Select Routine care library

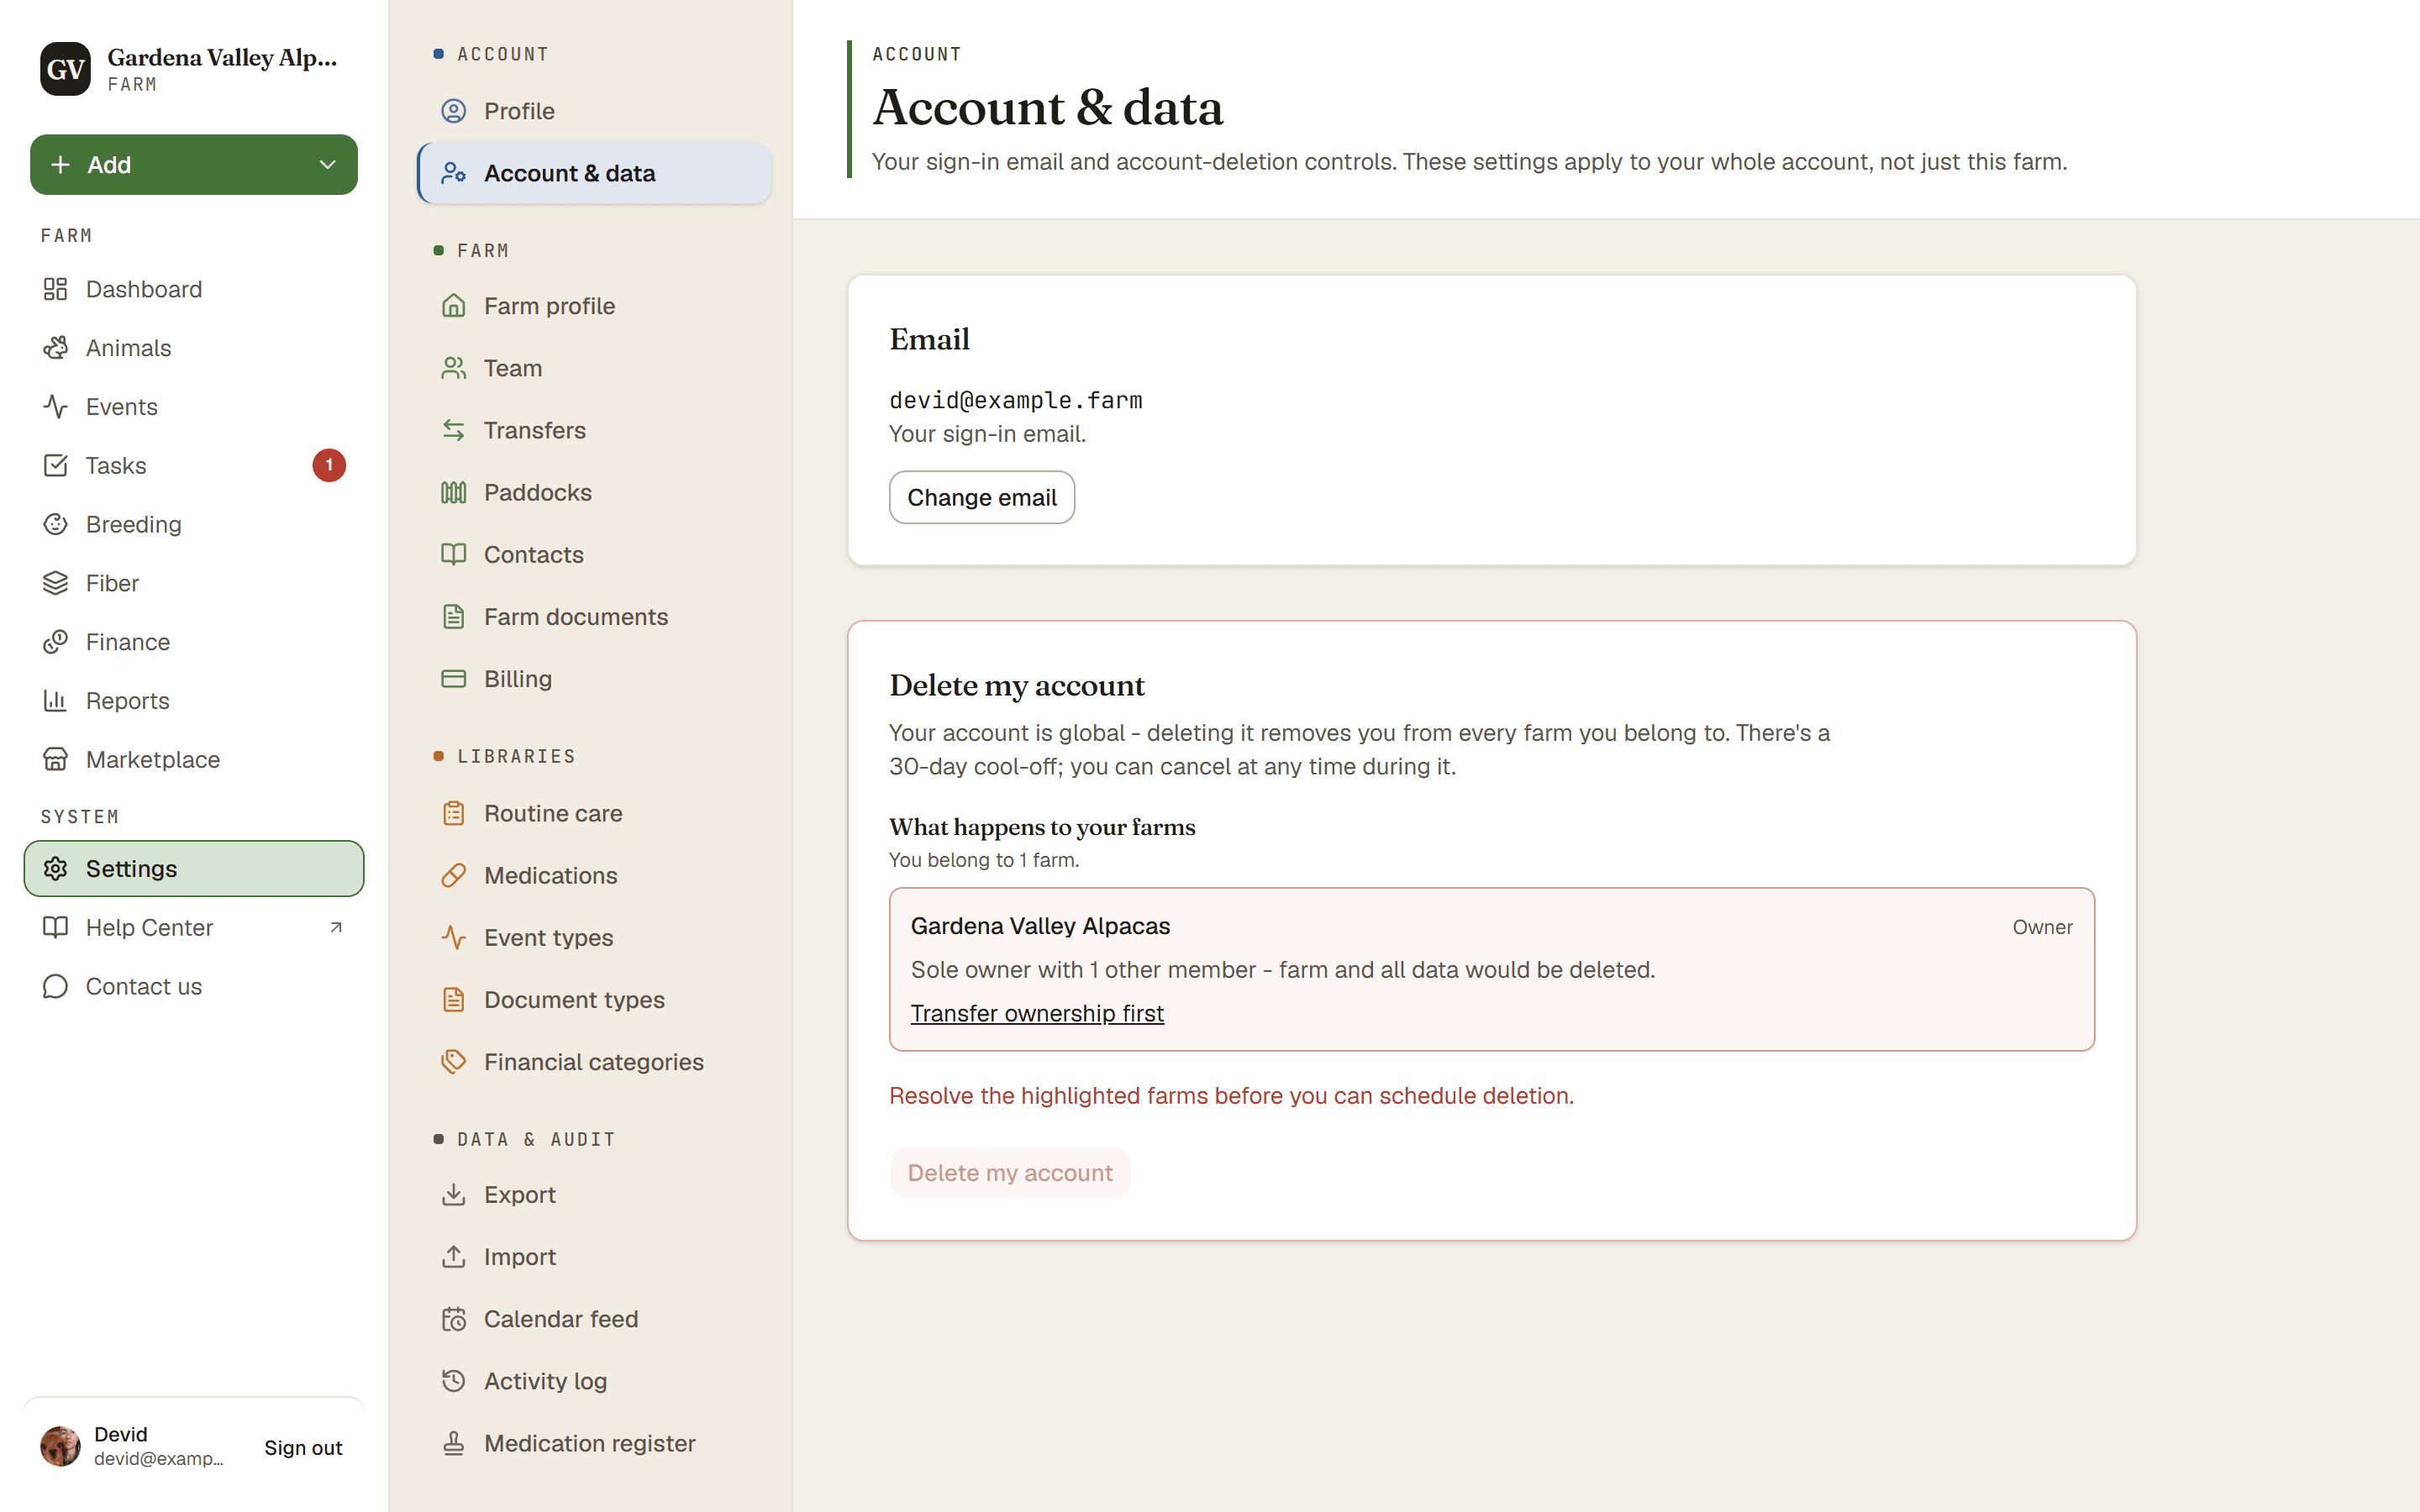pos(595,813)
